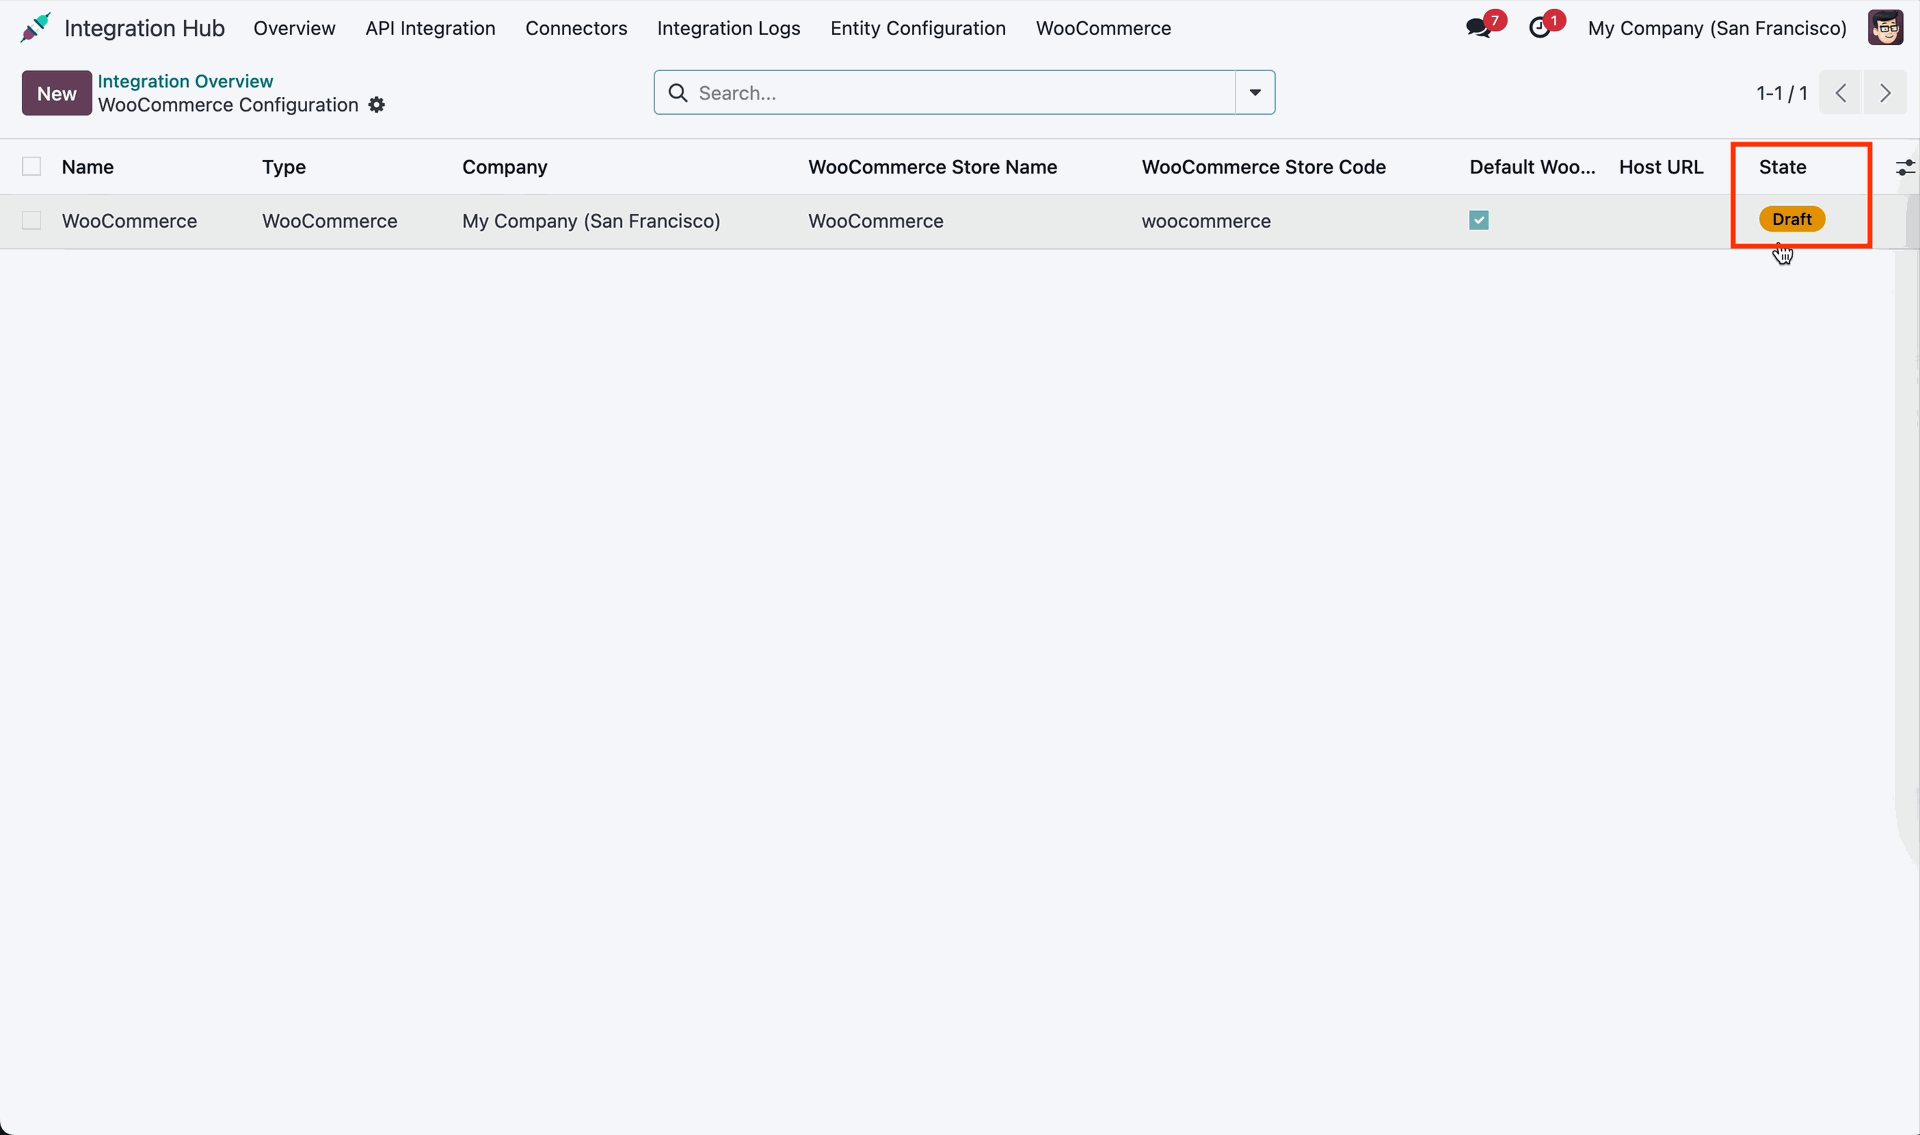Click the 1-1 / 1 pager counter
This screenshot has height=1135, width=1920.
pyautogui.click(x=1782, y=93)
